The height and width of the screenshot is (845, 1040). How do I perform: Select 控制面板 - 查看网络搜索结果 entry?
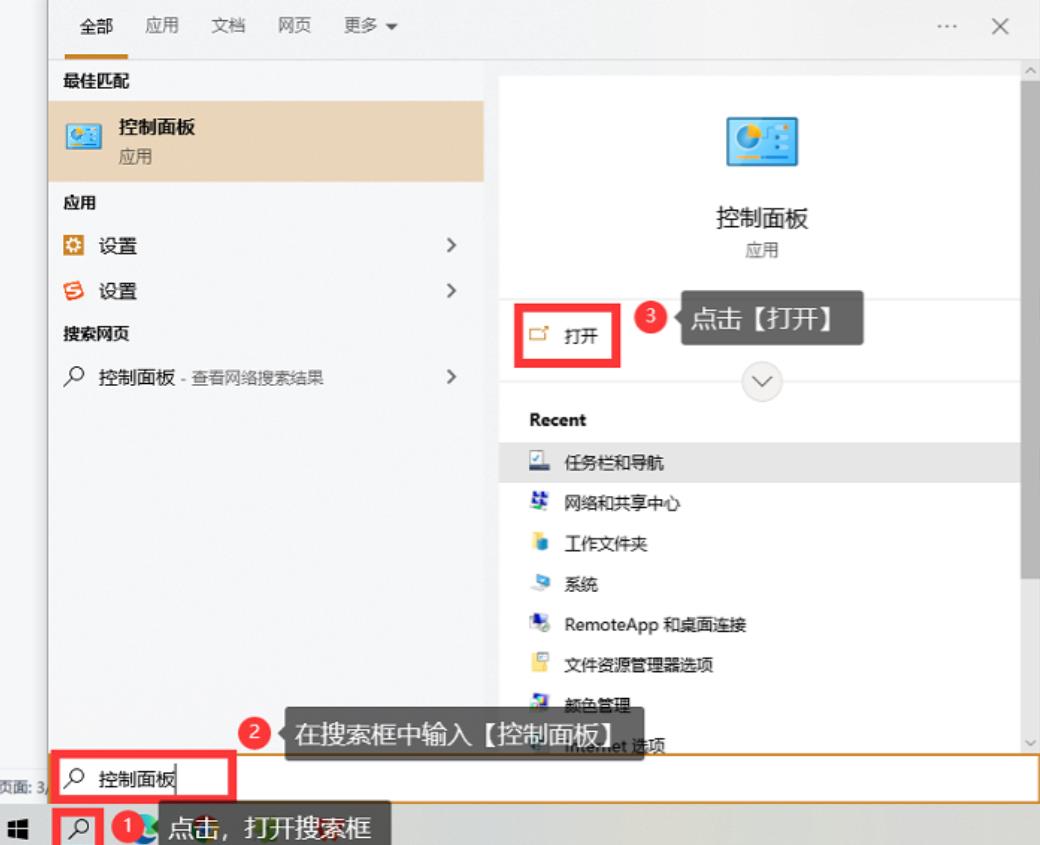click(266, 377)
